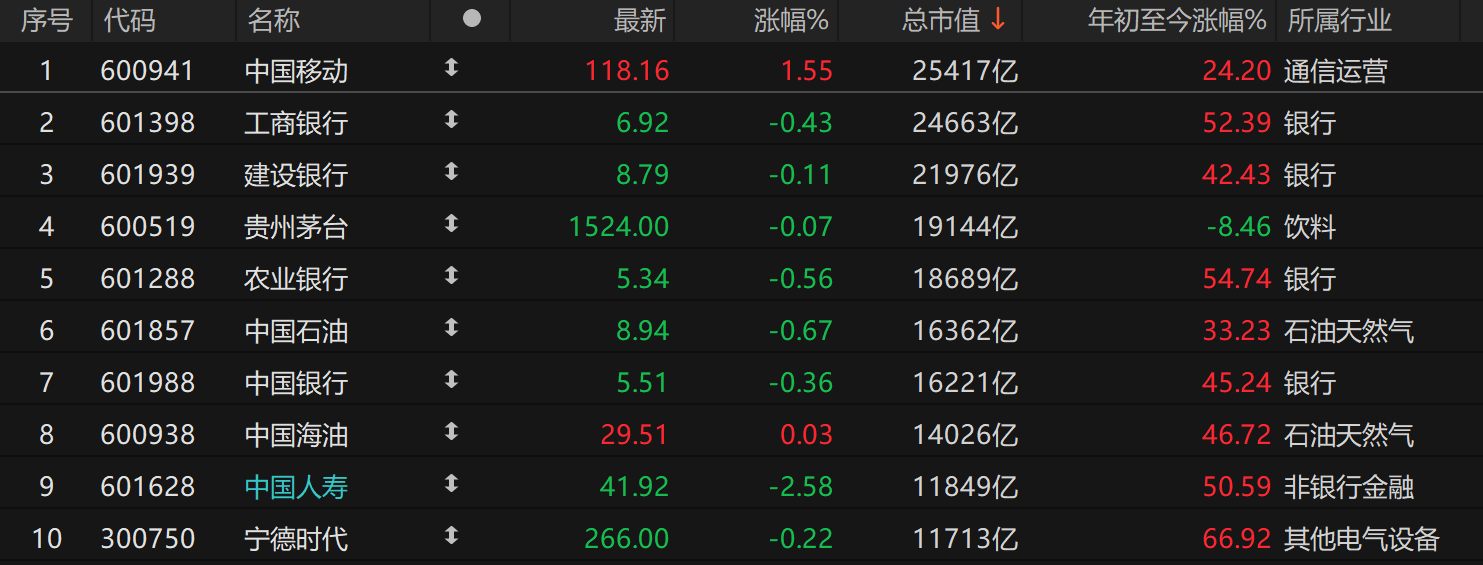
Task: Click the up-down arrow icon beside 工商银行
Action: click(x=451, y=120)
